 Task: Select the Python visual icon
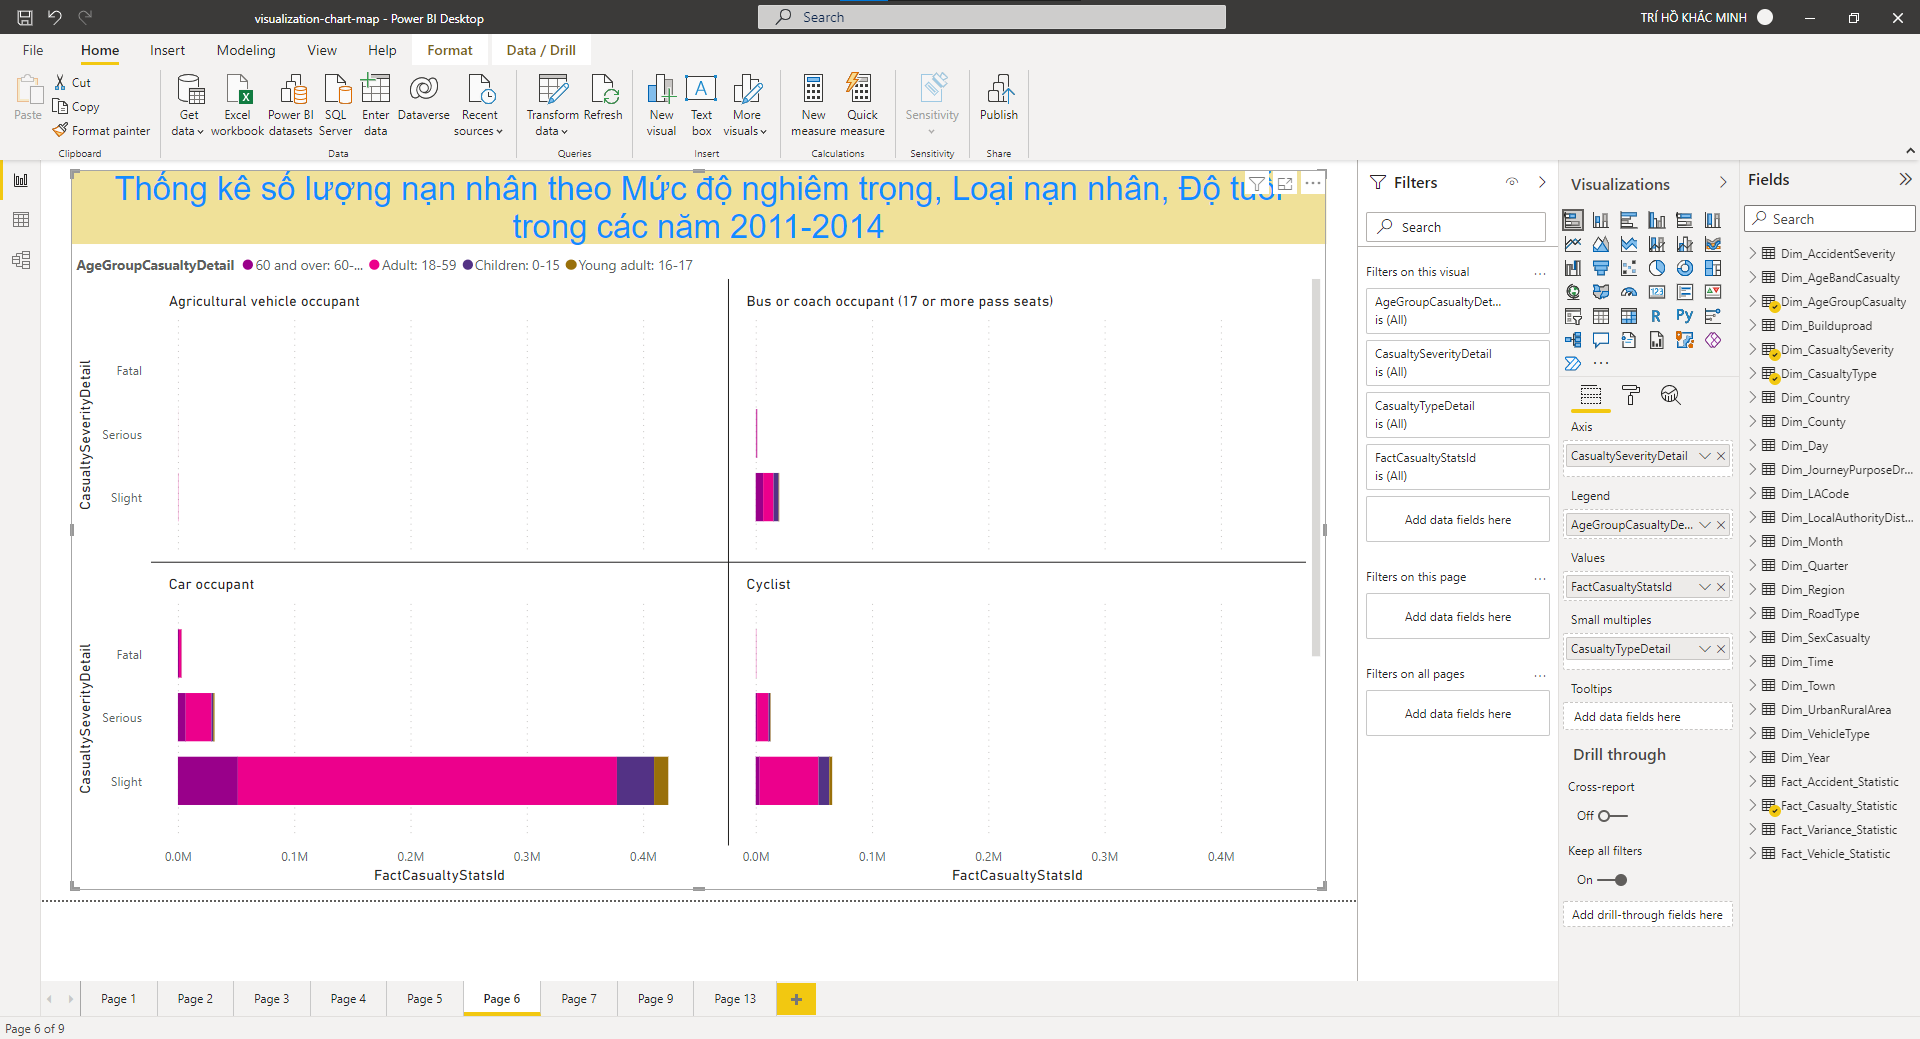click(x=1685, y=316)
